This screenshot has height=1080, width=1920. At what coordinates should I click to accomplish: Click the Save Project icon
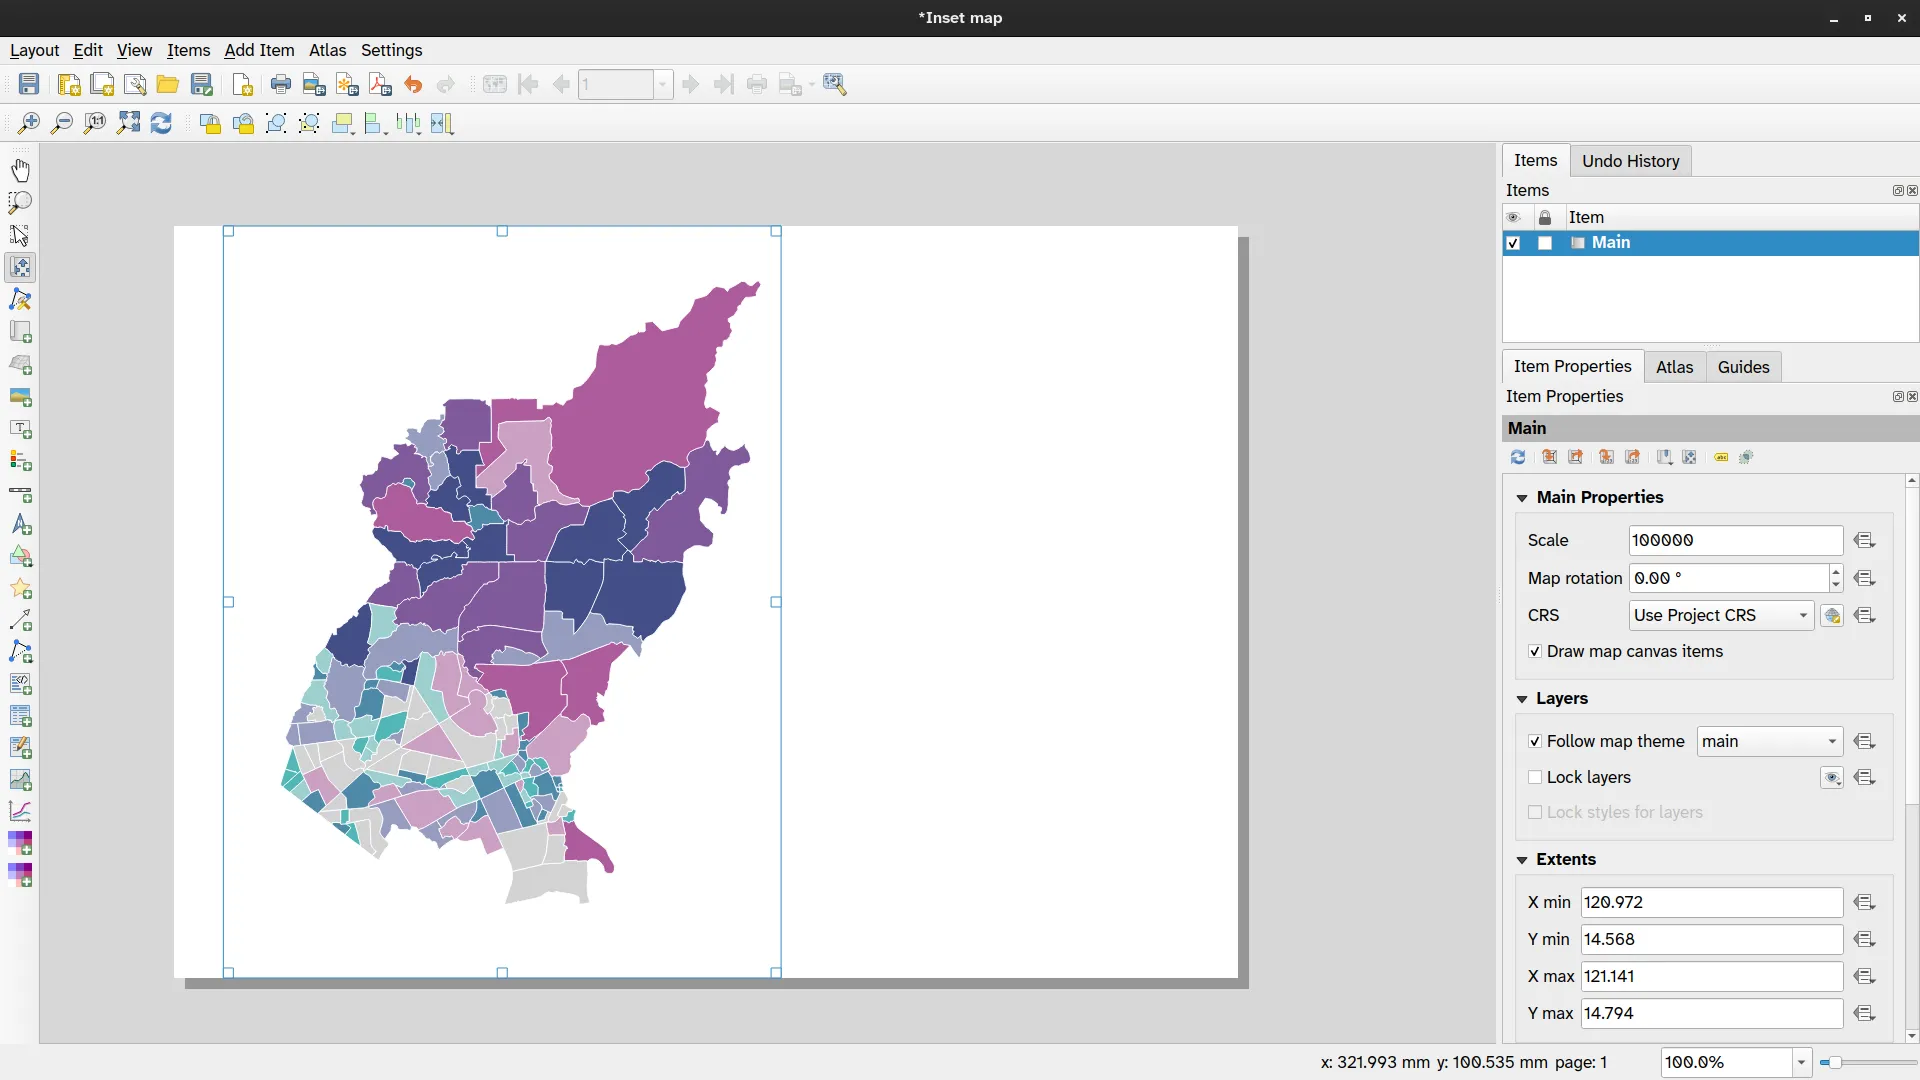coord(29,85)
